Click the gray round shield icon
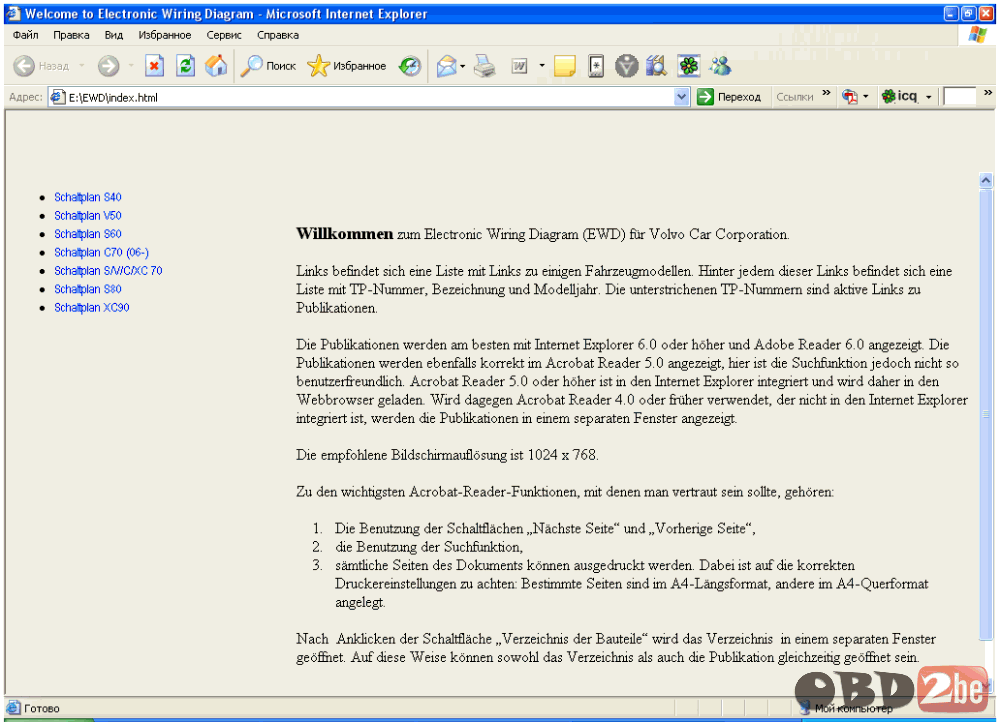This screenshot has width=1000, height=722. [626, 66]
